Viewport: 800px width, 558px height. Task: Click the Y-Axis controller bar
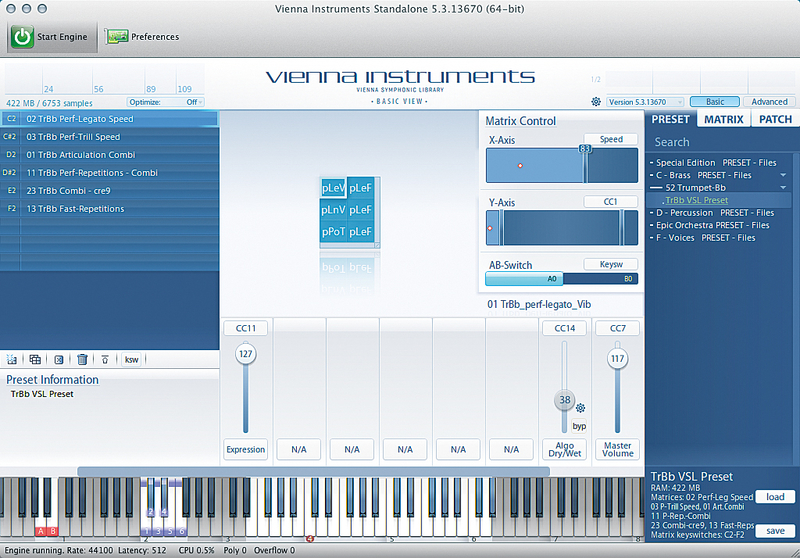562,227
